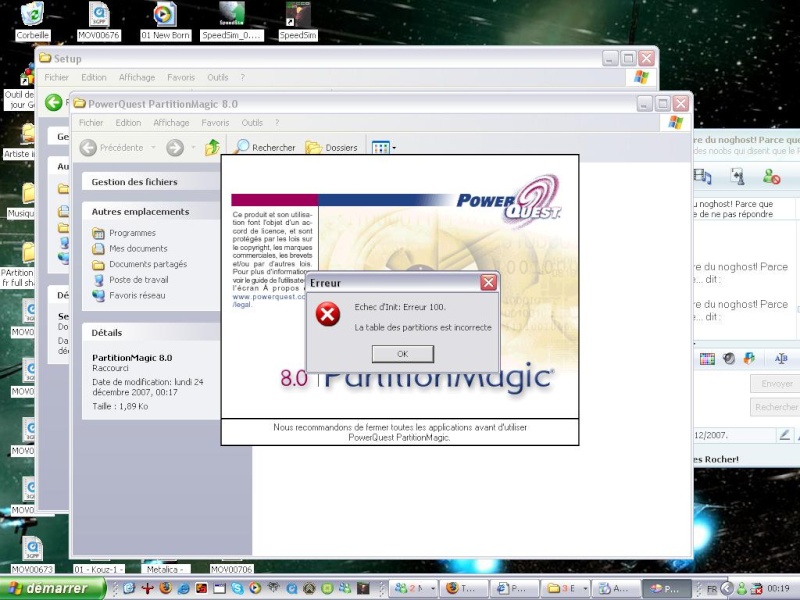Click the forward arrow in PartitionMagic window
The image size is (800, 600).
click(x=175, y=147)
